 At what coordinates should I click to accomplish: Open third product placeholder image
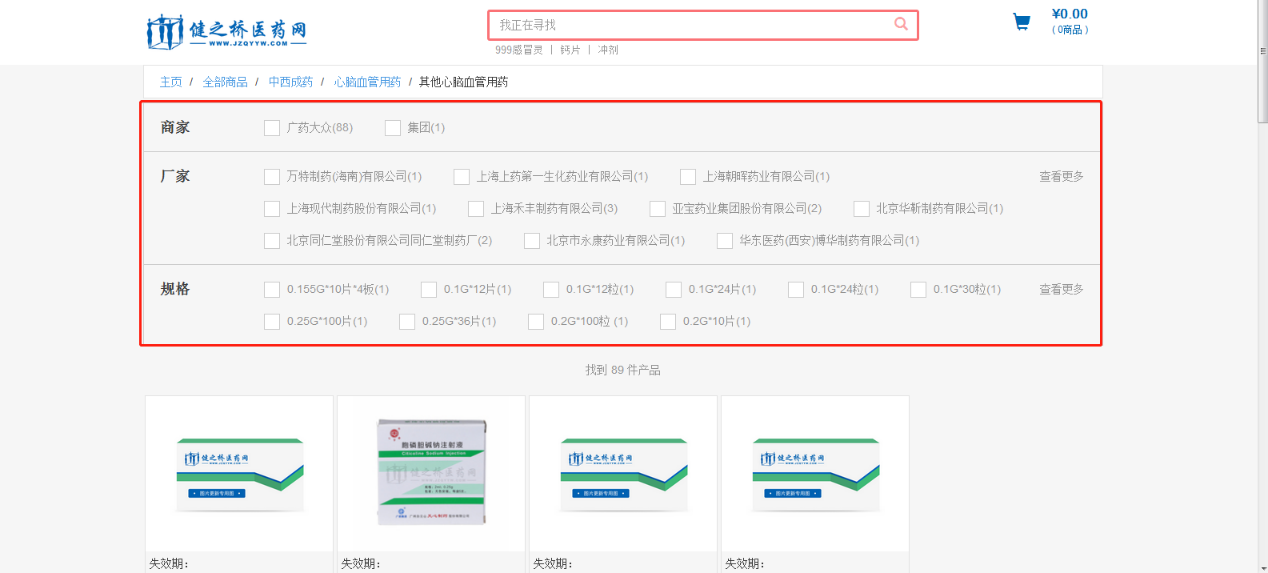point(623,474)
